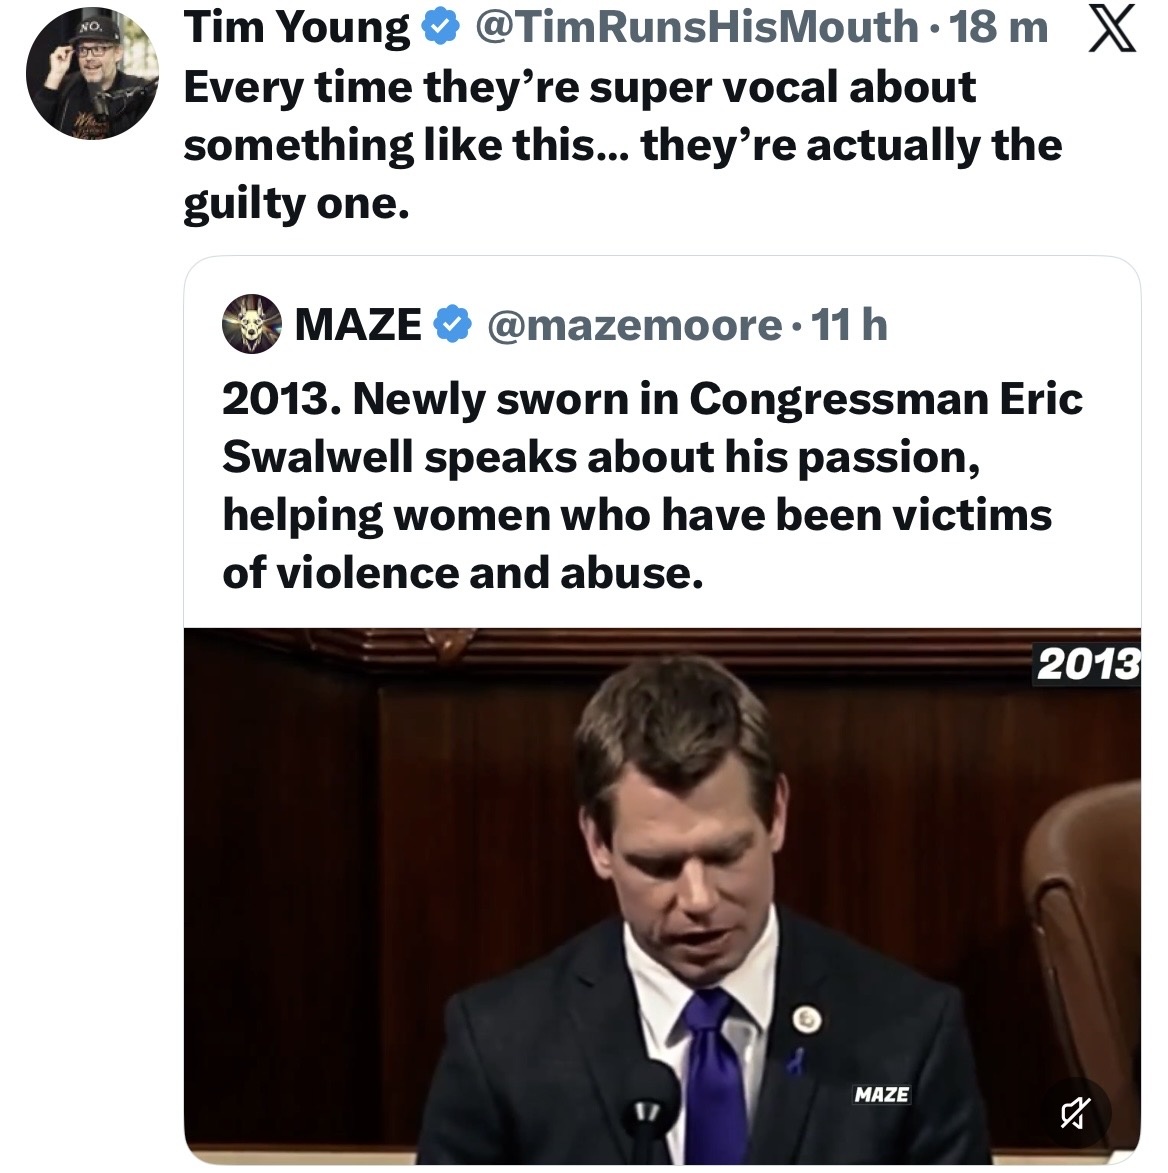The height and width of the screenshot is (1173, 1168).
Task: Open Tim Young's profile avatar
Action: pyautogui.click(x=91, y=77)
